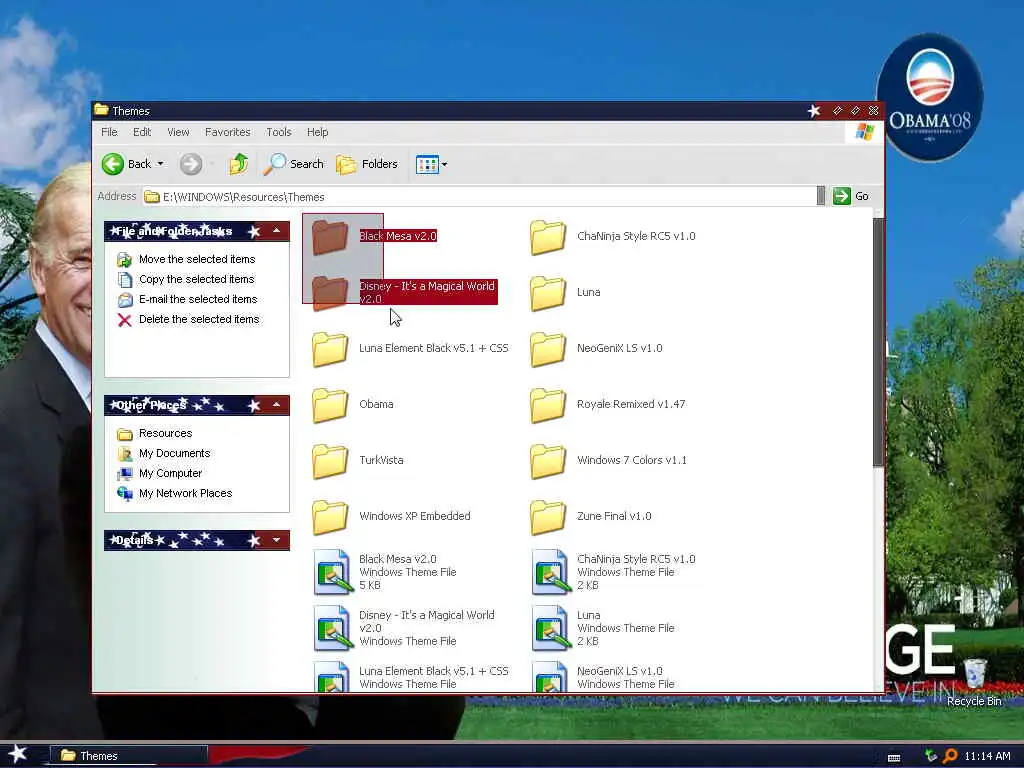Viewport: 1024px width, 768px height.
Task: Open Resources in Other Places
Action: (154, 434)
